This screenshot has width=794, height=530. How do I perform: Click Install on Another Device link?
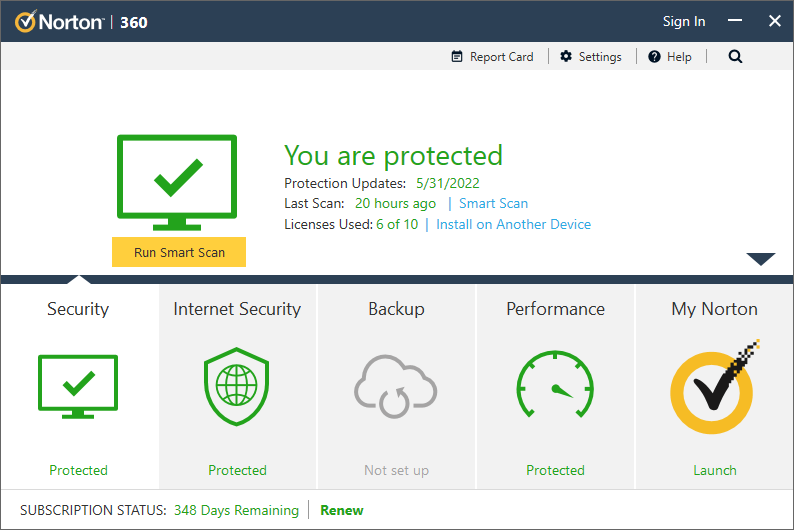pyautogui.click(x=513, y=224)
